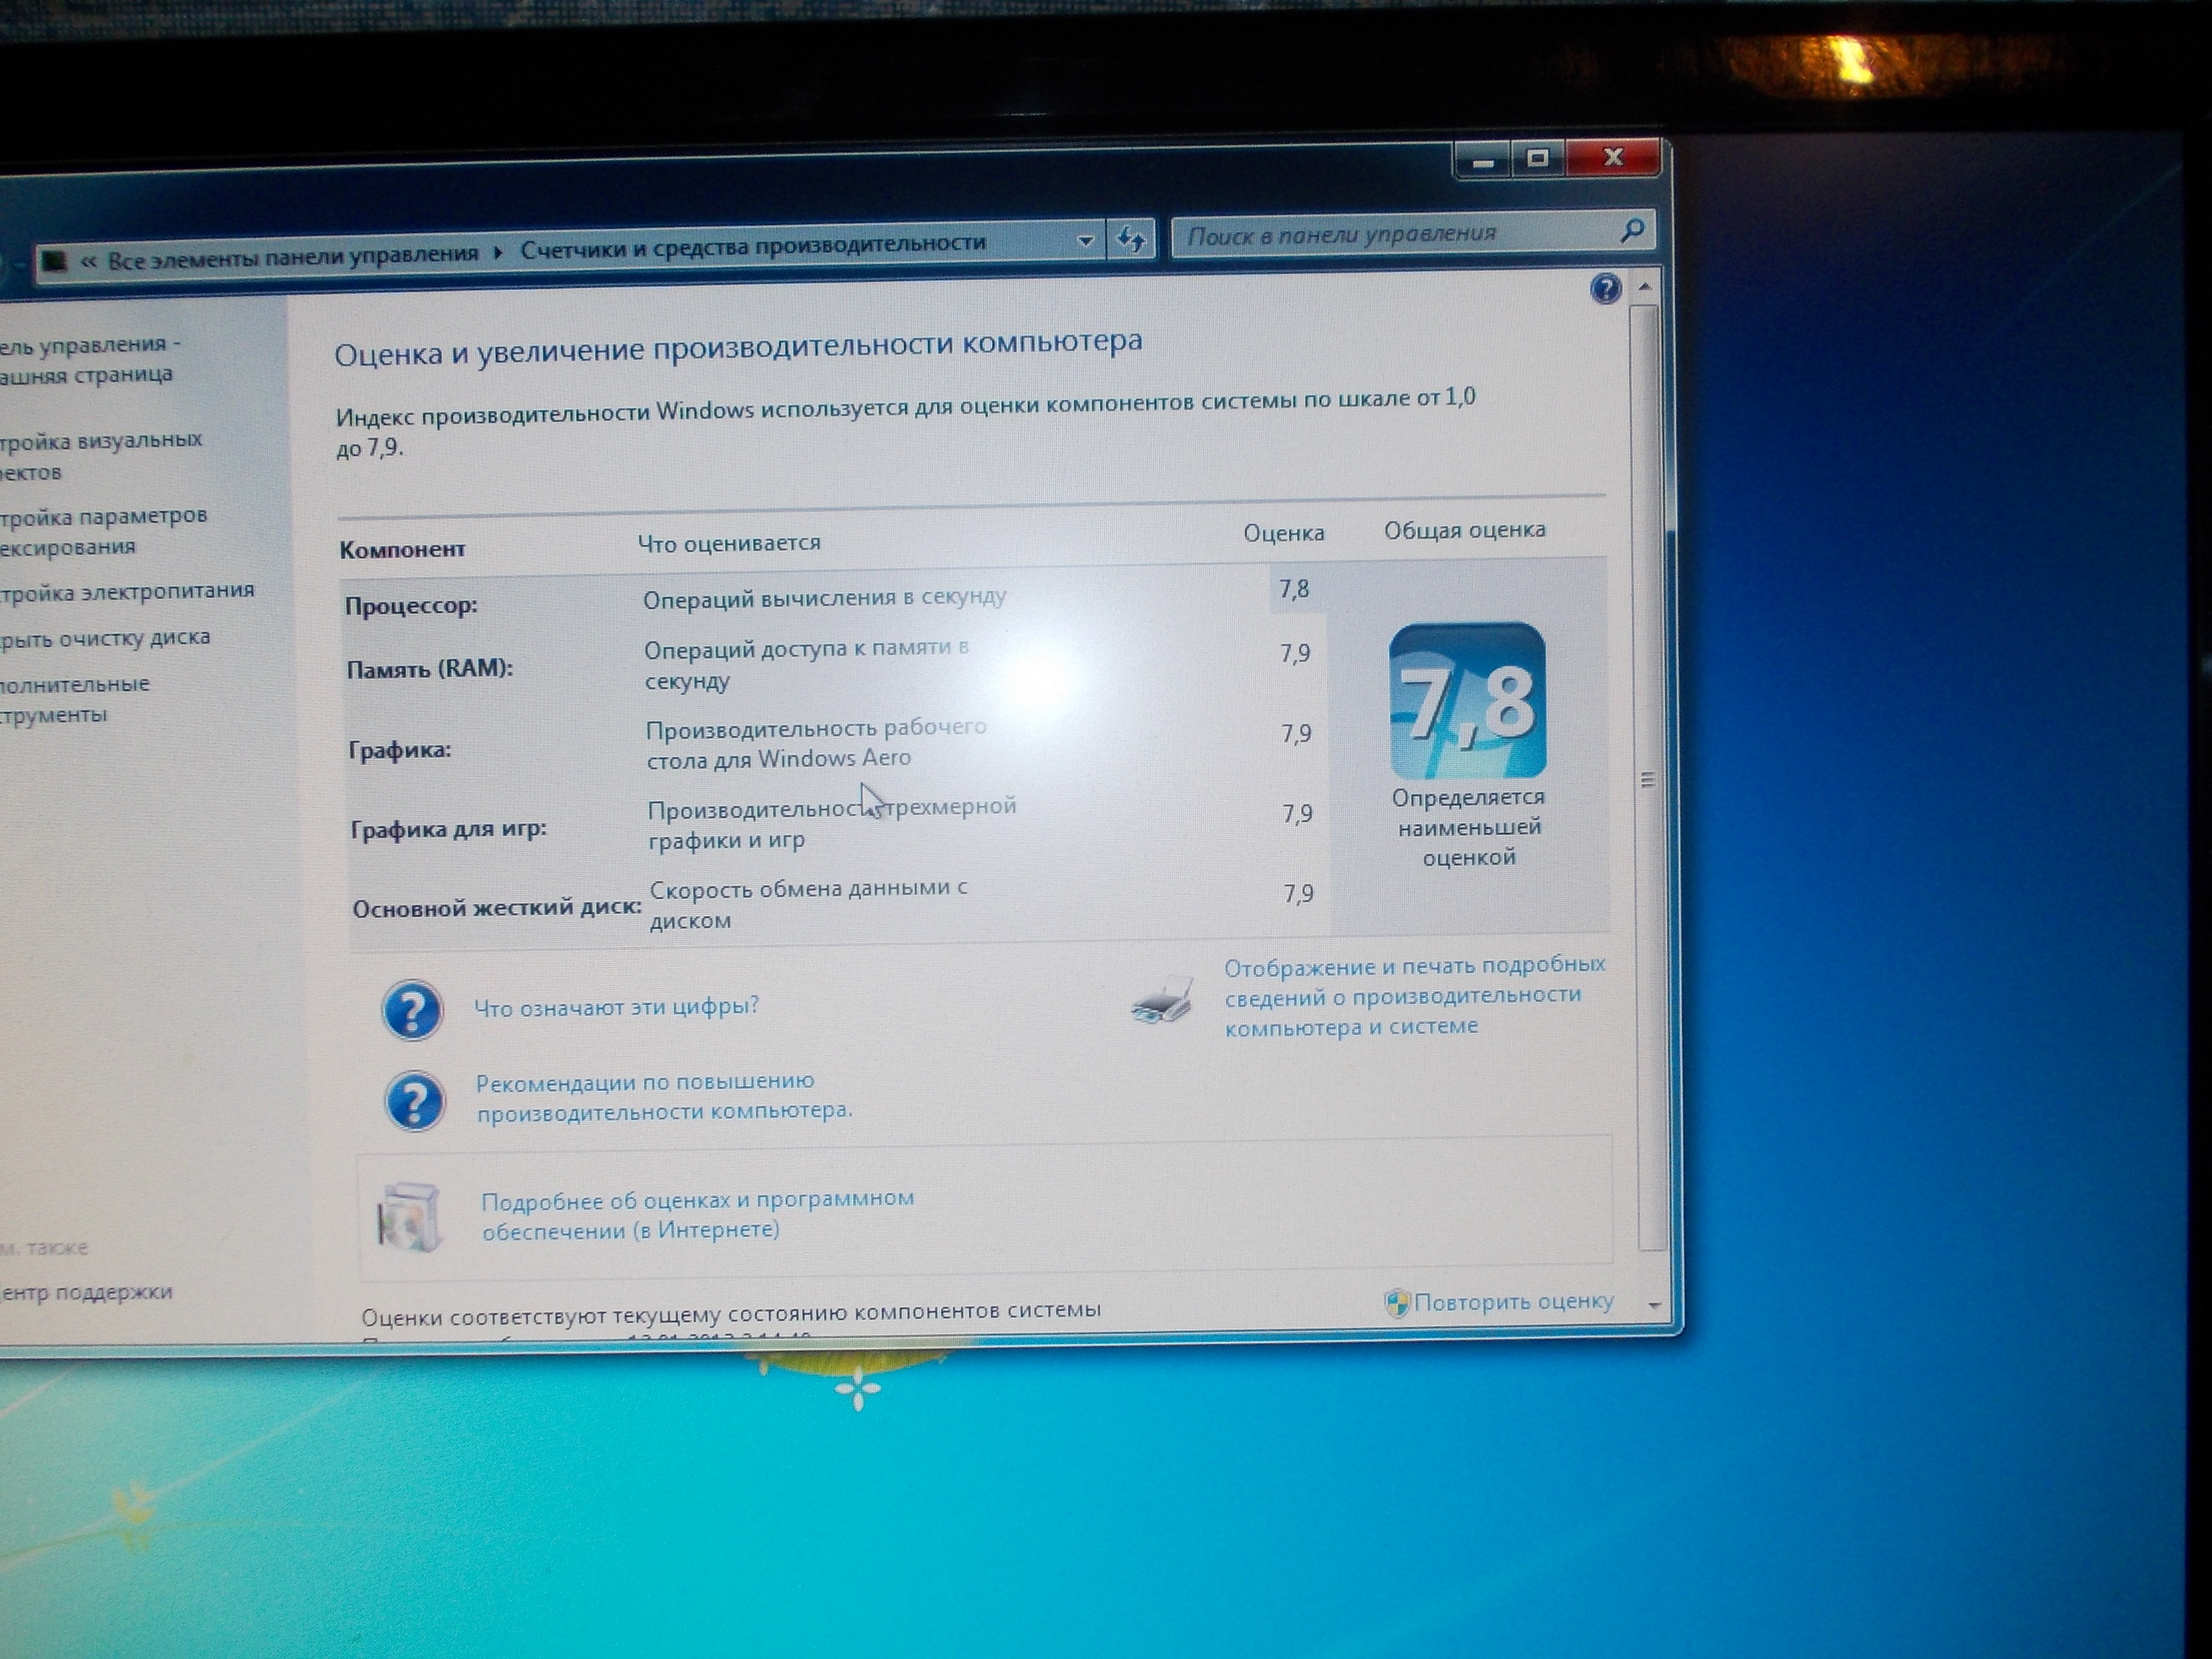The height and width of the screenshot is (1659, 2212).
Task: Open indexing options sidebar link
Action: pos(103,532)
